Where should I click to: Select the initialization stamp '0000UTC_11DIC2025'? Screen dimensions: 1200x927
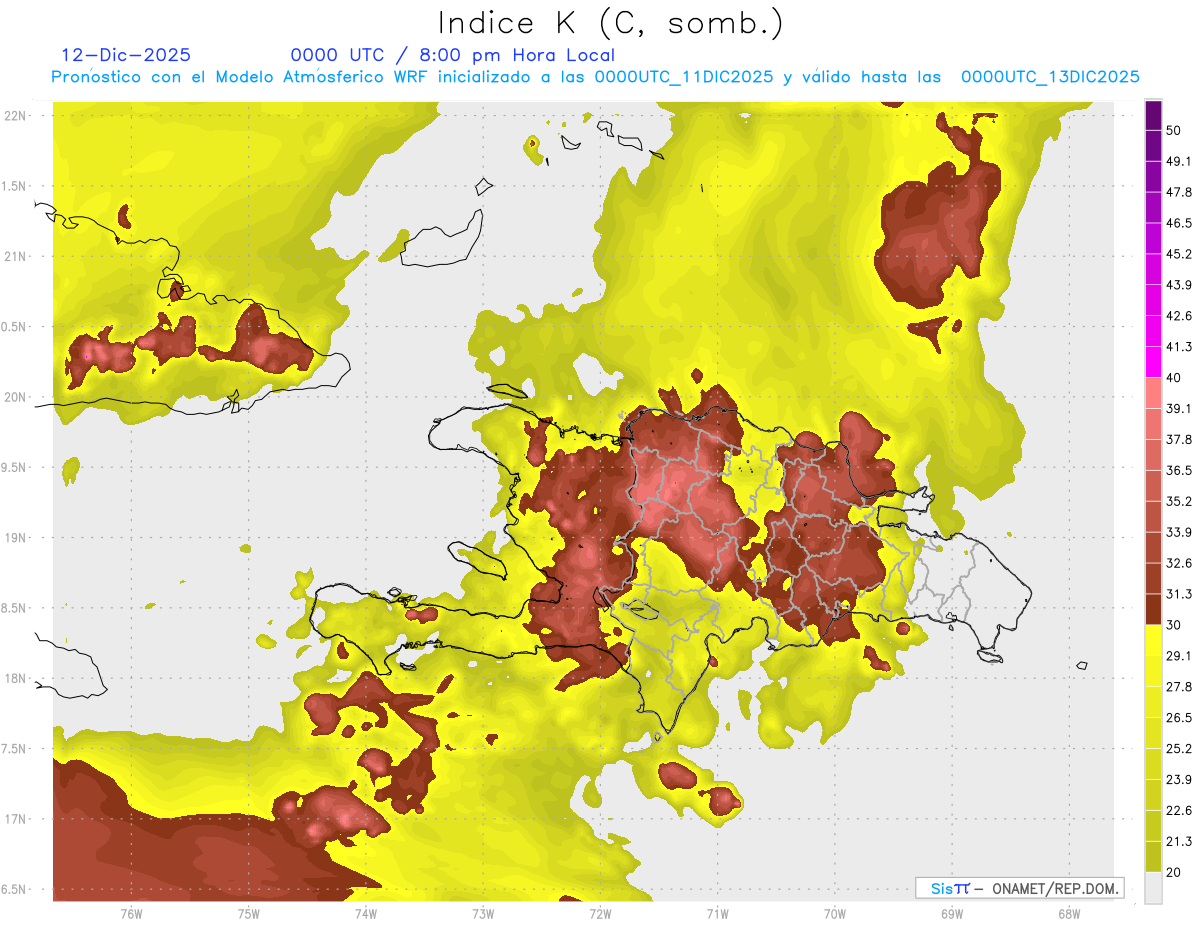683,77
